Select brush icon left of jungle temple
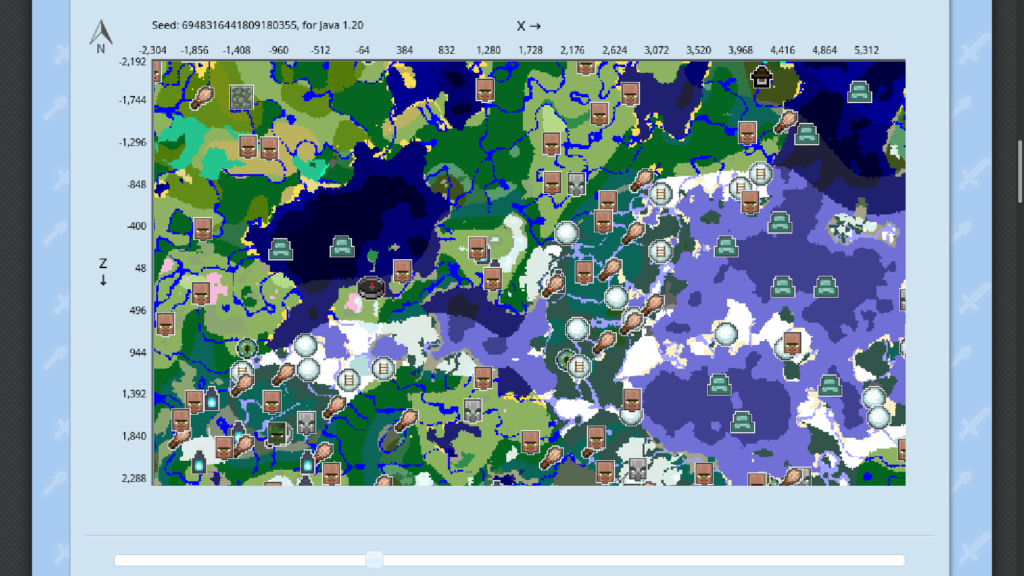The height and width of the screenshot is (576, 1024). pyautogui.click(x=203, y=97)
